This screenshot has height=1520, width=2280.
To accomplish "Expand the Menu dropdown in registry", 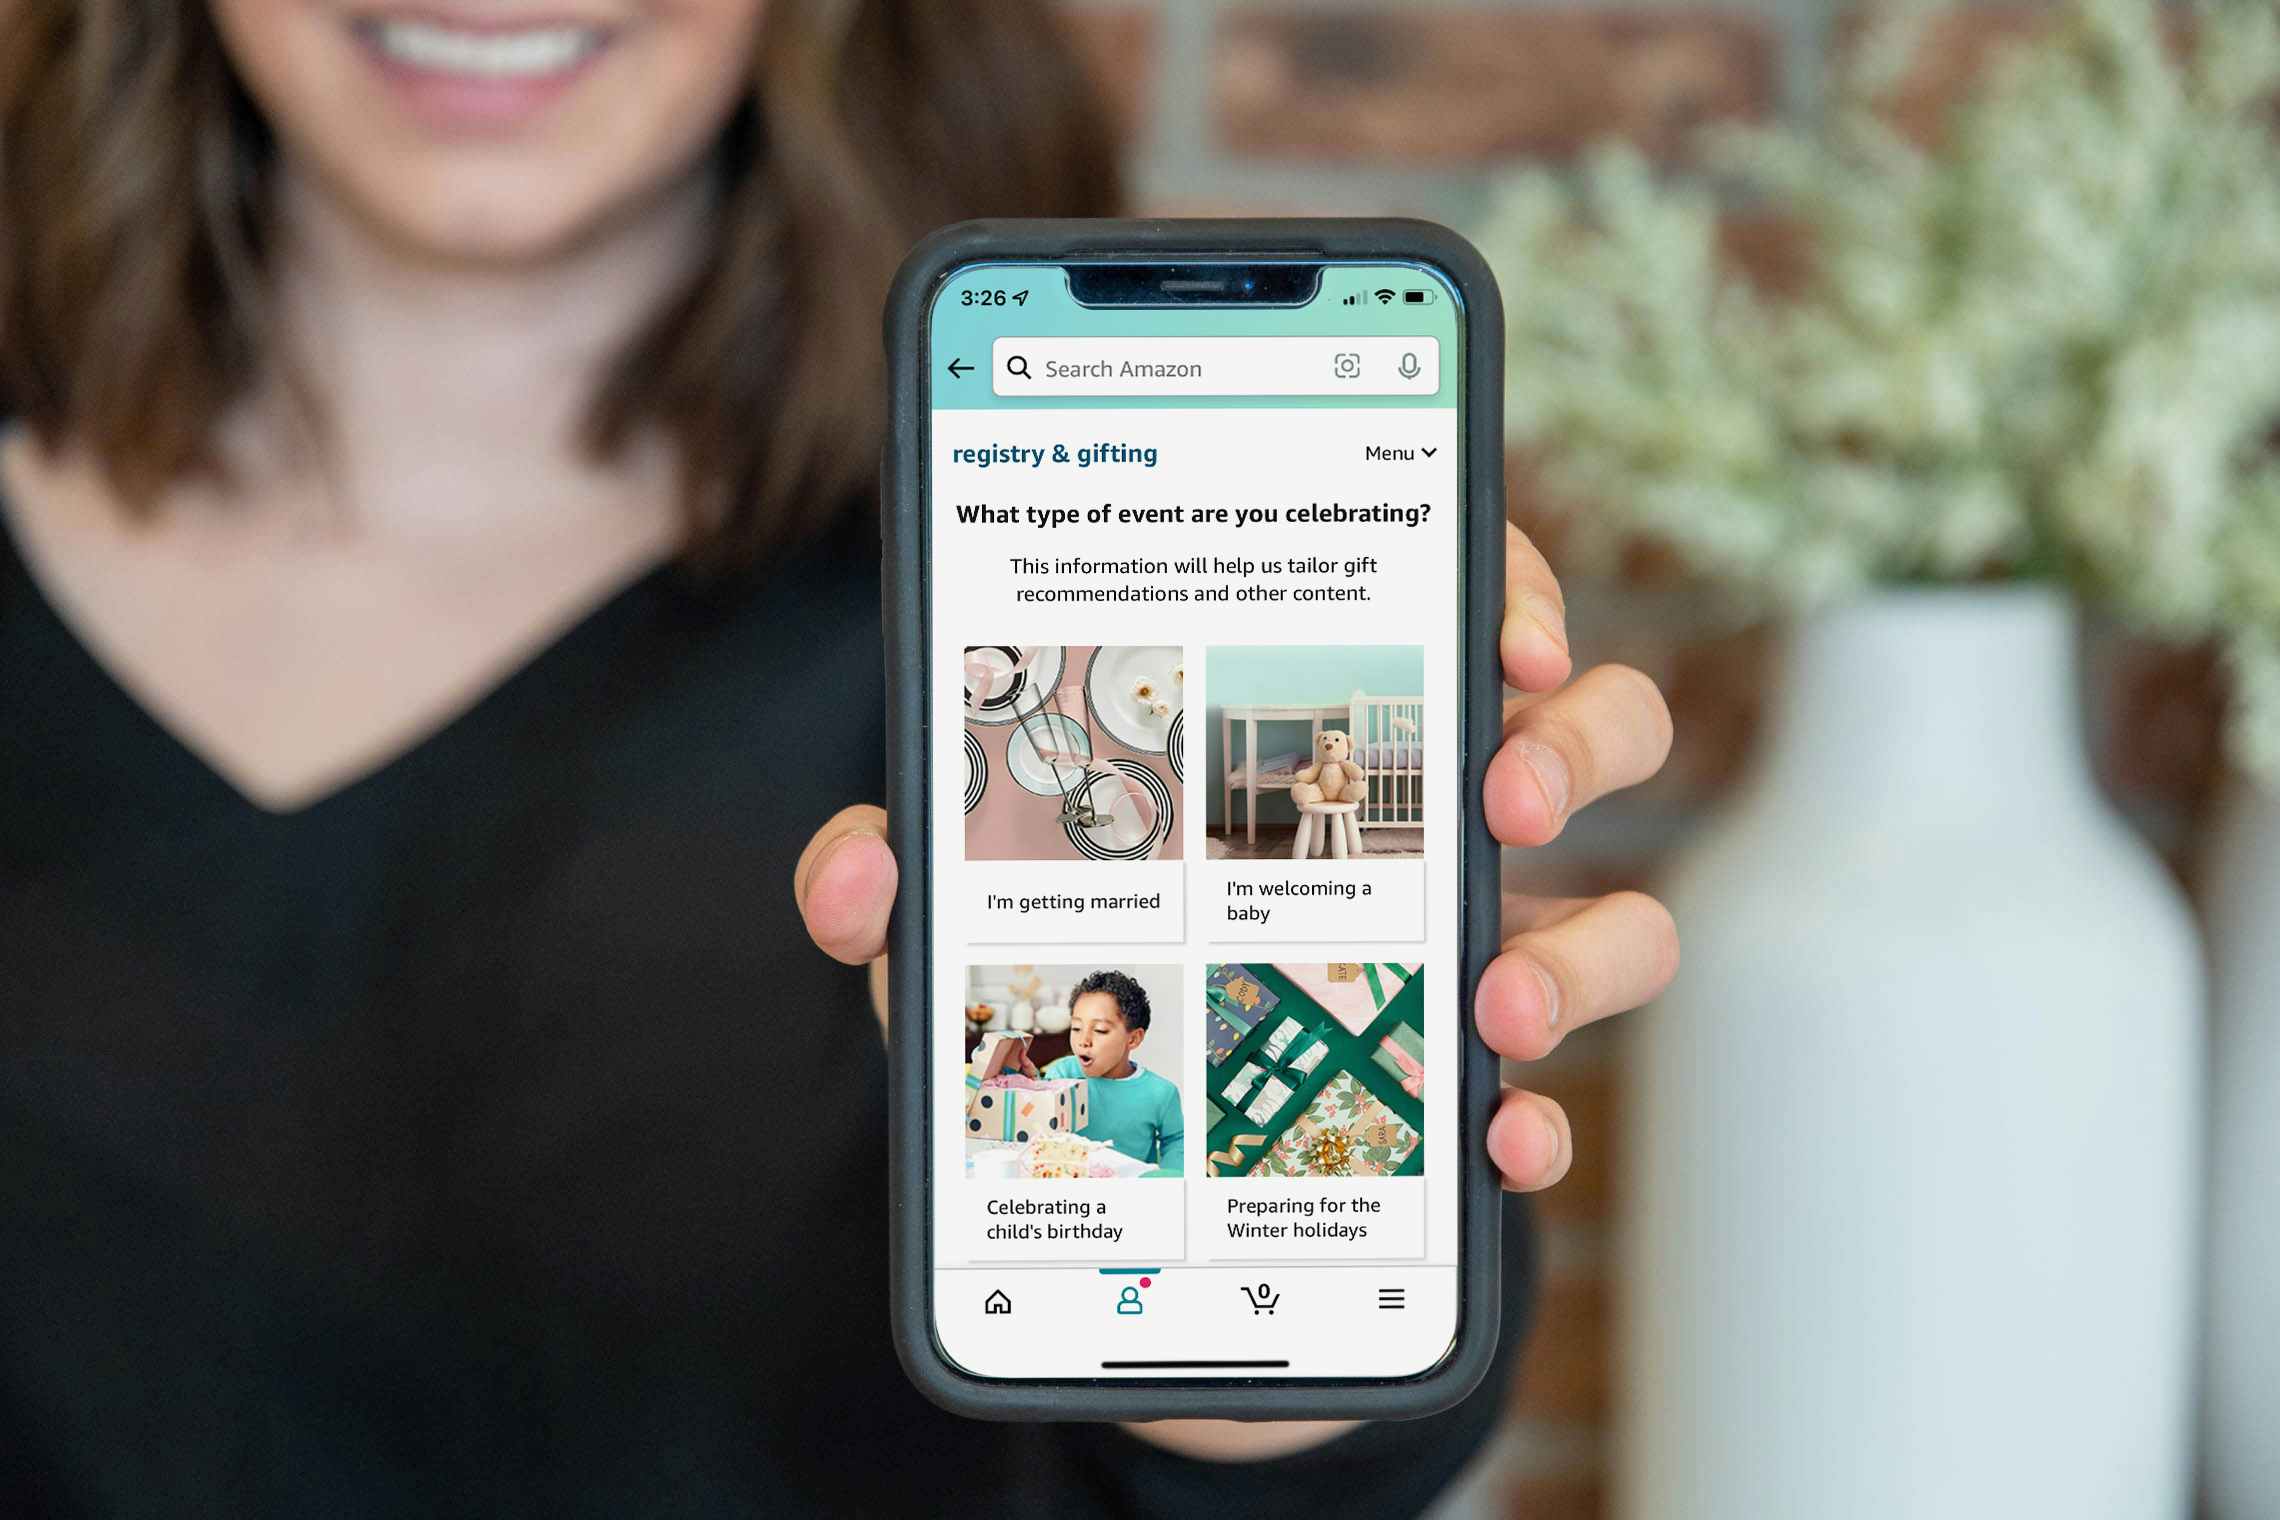I will pyautogui.click(x=1401, y=453).
